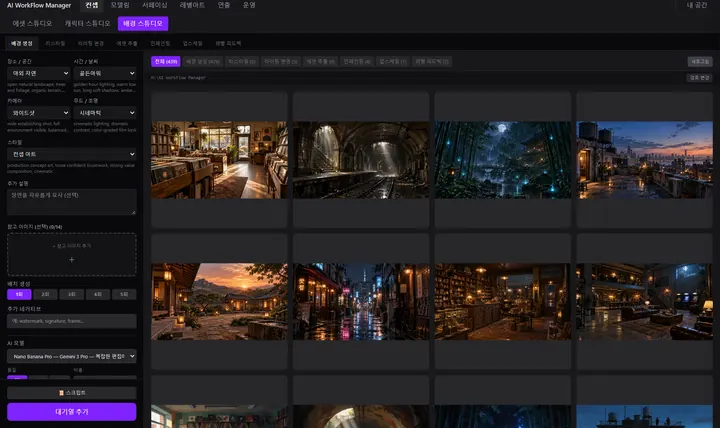
Task: Open the moonlit bamboo forest thumbnail
Action: coord(503,160)
